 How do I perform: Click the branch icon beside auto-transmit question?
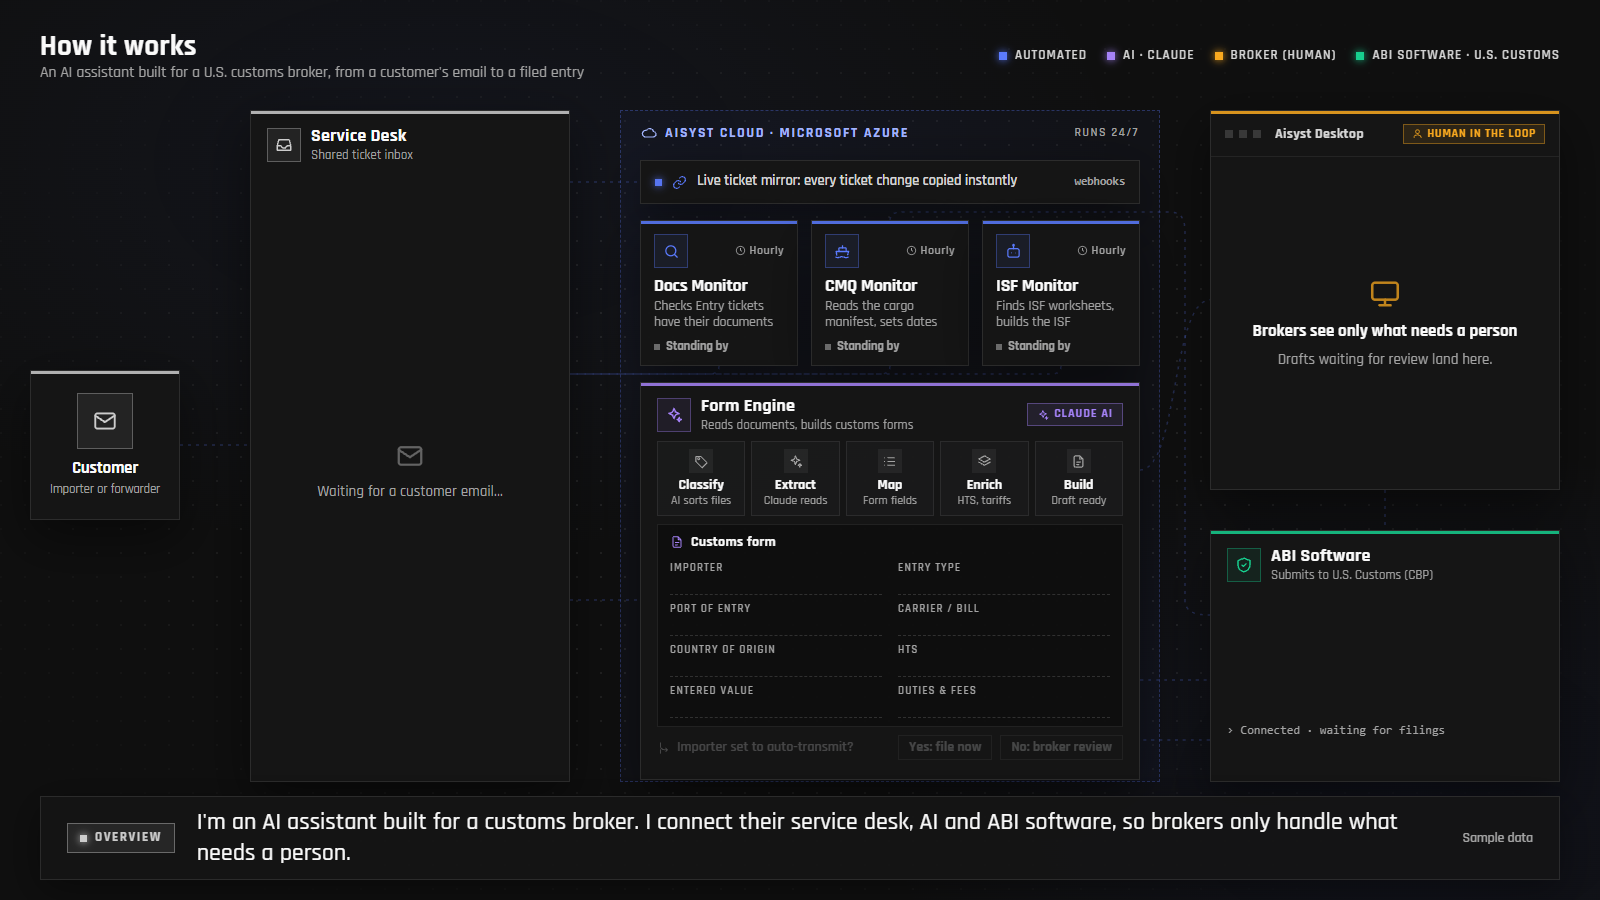pos(663,748)
